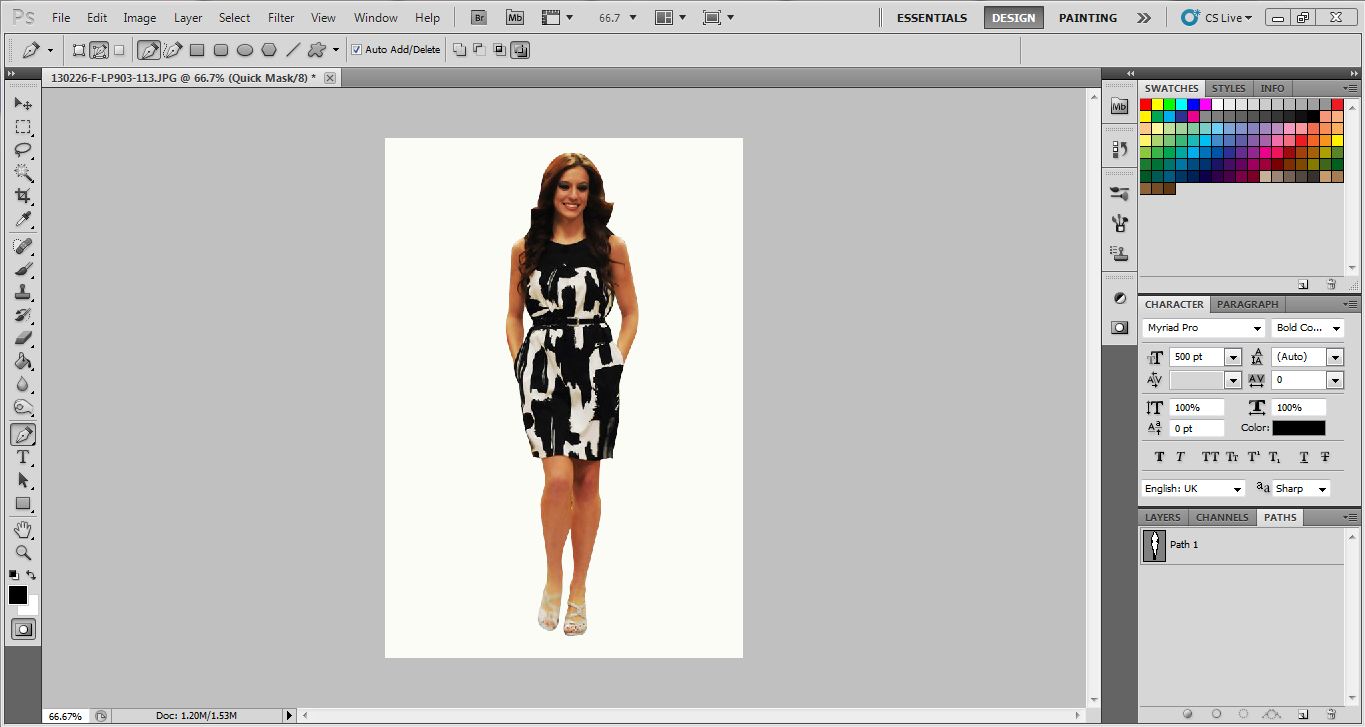Select the Move tool
This screenshot has width=1365, height=727.
[x=23, y=103]
